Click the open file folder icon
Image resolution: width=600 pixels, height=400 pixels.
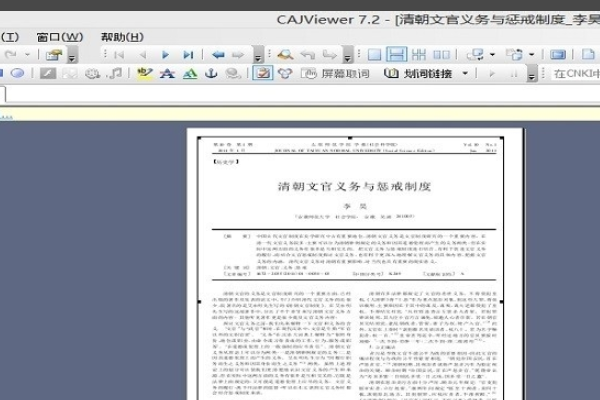[54, 55]
